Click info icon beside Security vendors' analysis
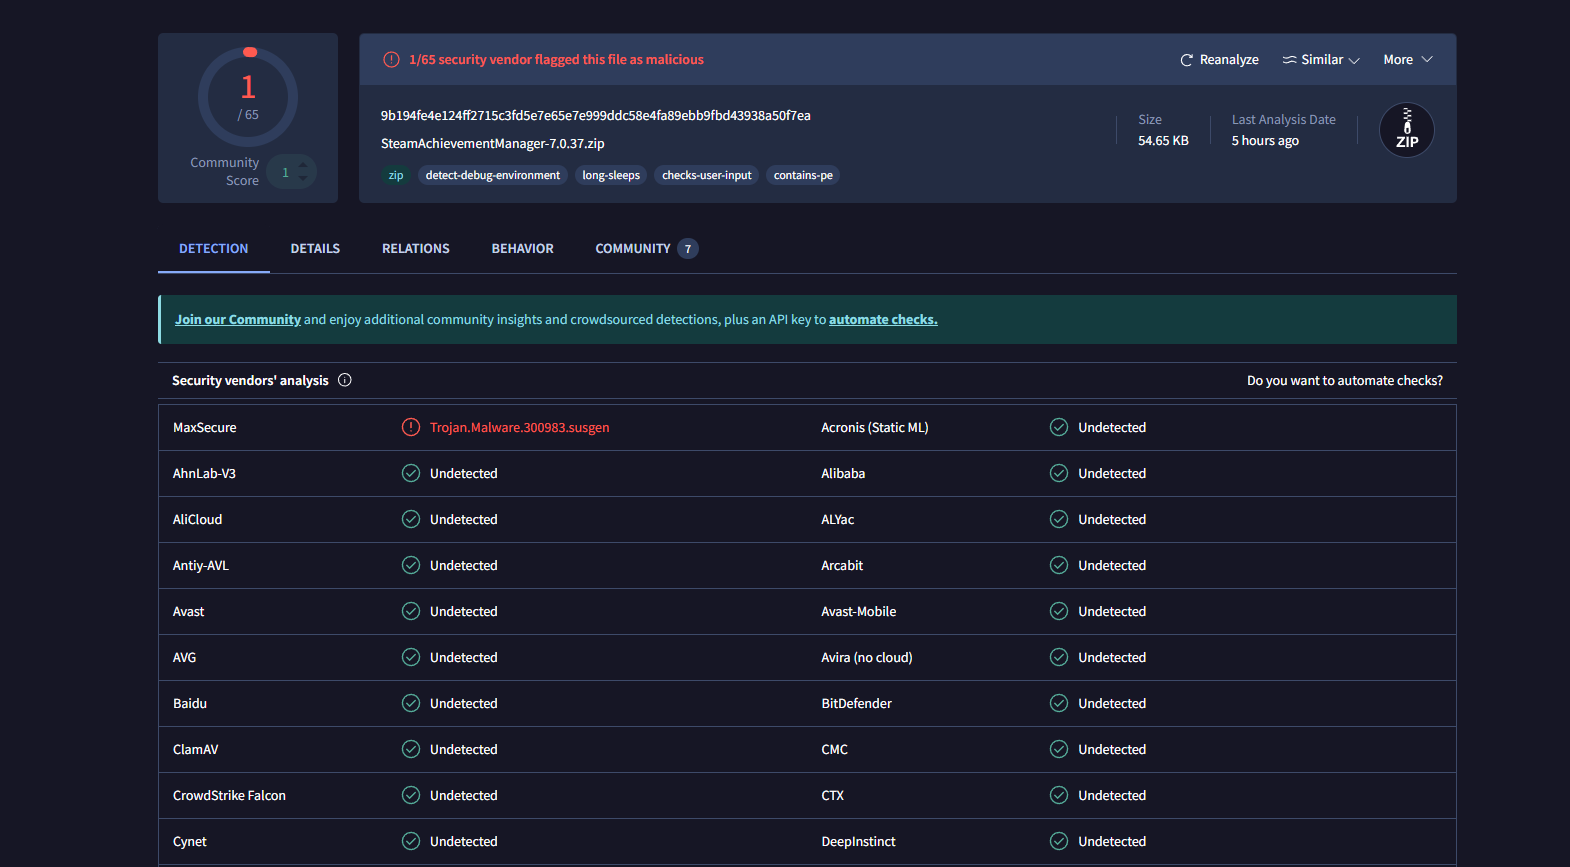The image size is (1570, 867). click(x=345, y=380)
